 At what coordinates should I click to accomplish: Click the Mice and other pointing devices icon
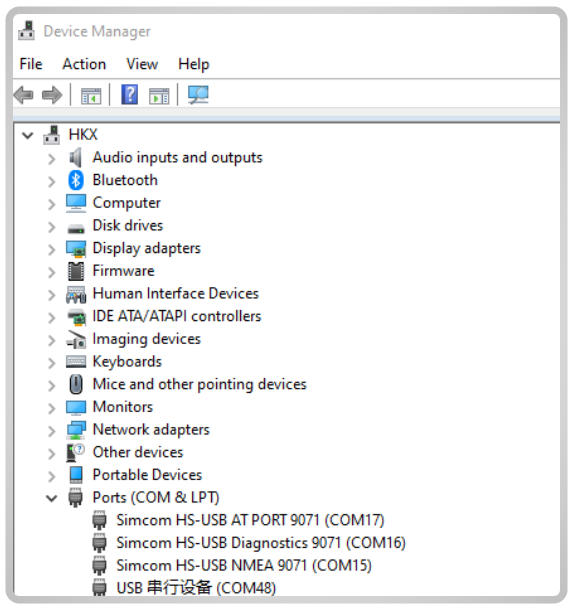[76, 384]
